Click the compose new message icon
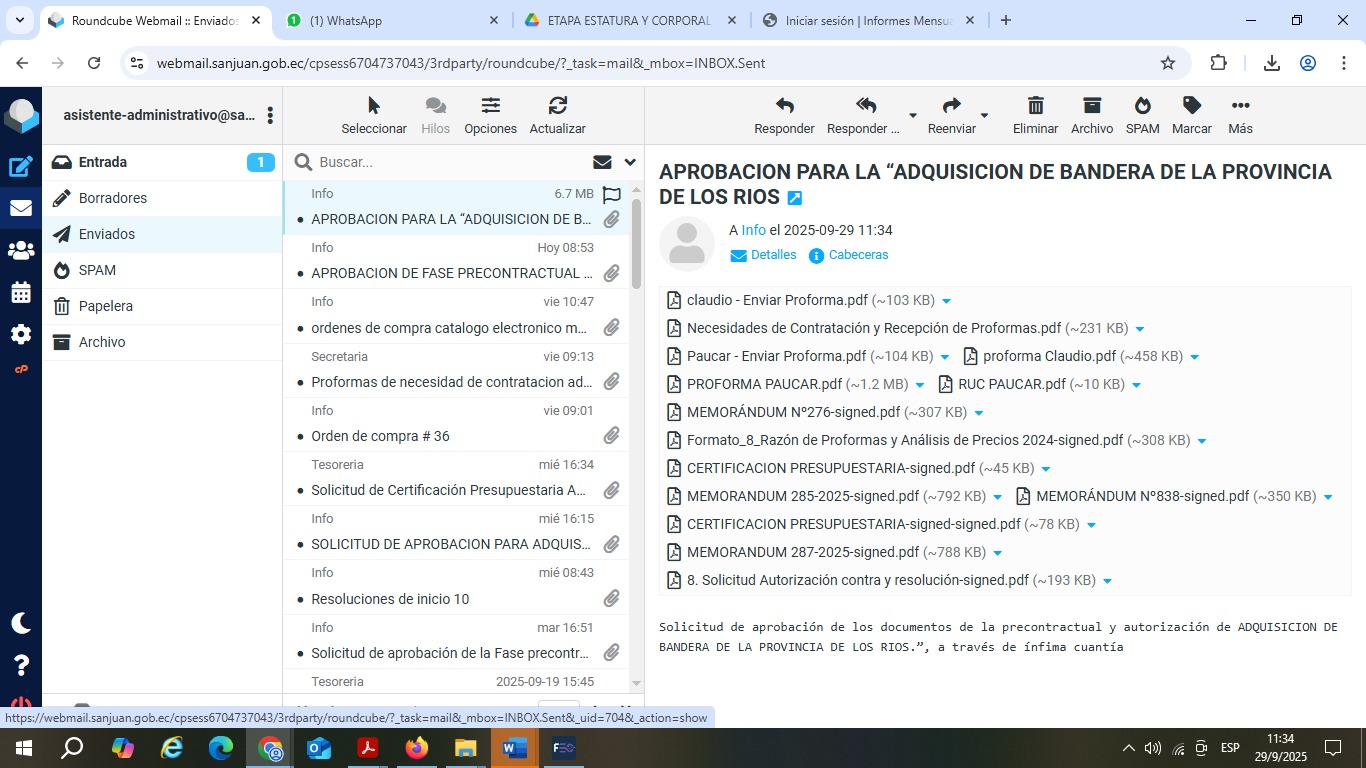 click(21, 167)
